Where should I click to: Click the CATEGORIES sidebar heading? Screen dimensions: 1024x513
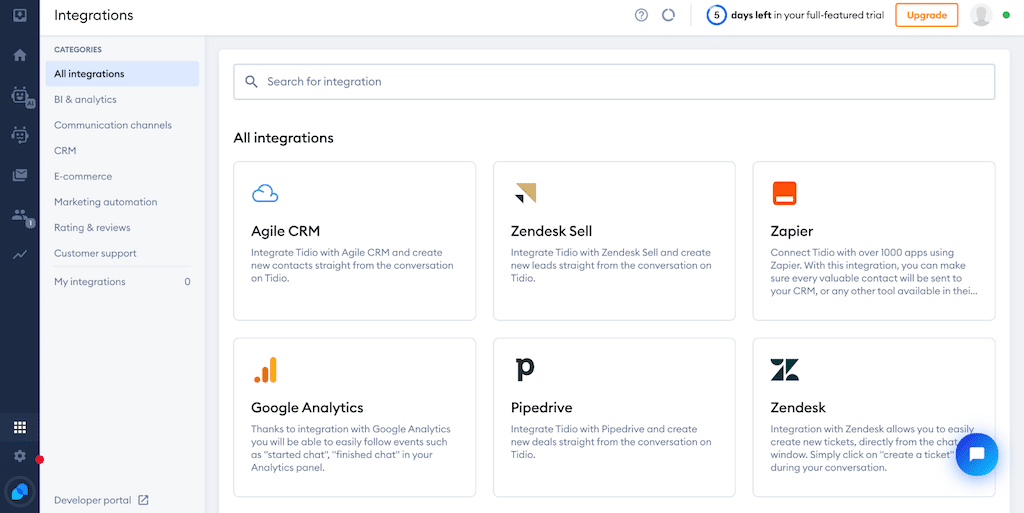[x=78, y=50]
